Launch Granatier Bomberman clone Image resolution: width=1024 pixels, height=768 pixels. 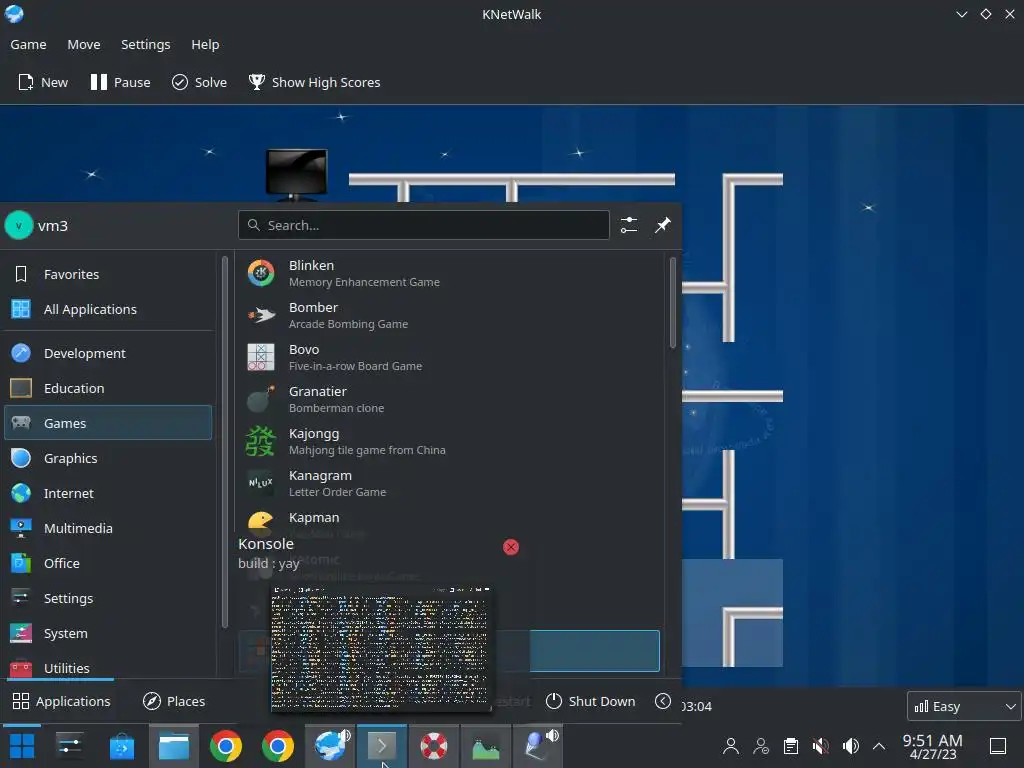point(451,400)
